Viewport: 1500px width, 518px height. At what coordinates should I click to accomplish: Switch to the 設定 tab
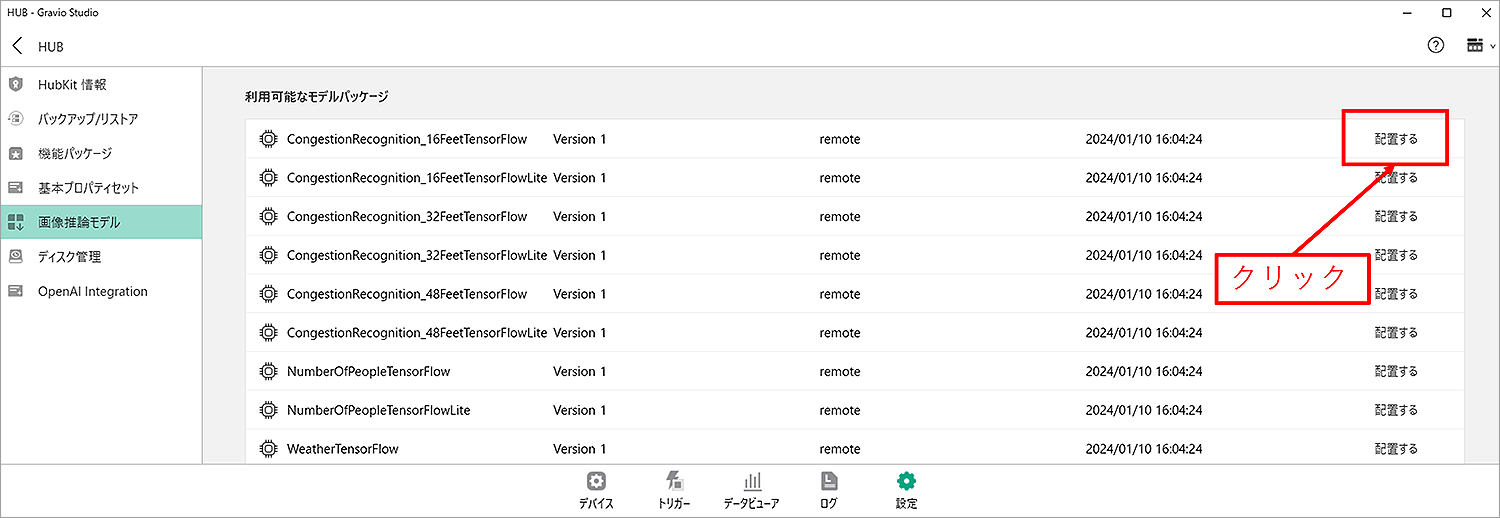[906, 490]
